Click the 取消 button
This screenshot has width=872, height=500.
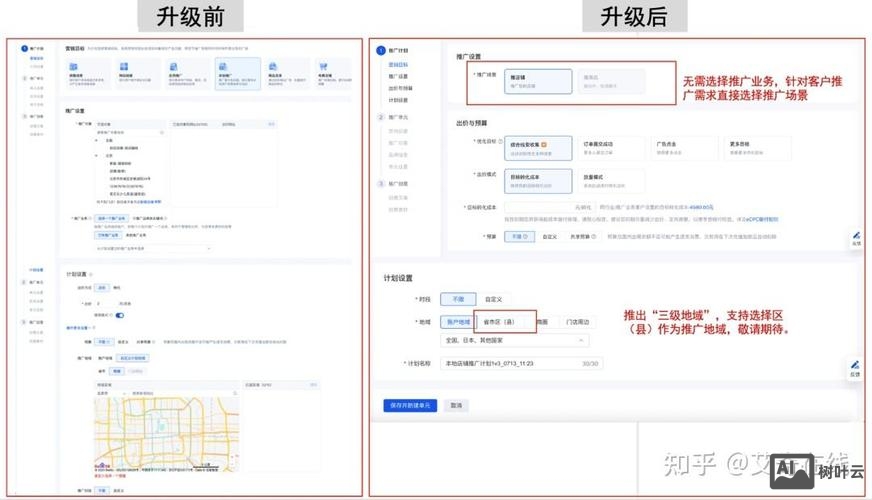coord(456,405)
